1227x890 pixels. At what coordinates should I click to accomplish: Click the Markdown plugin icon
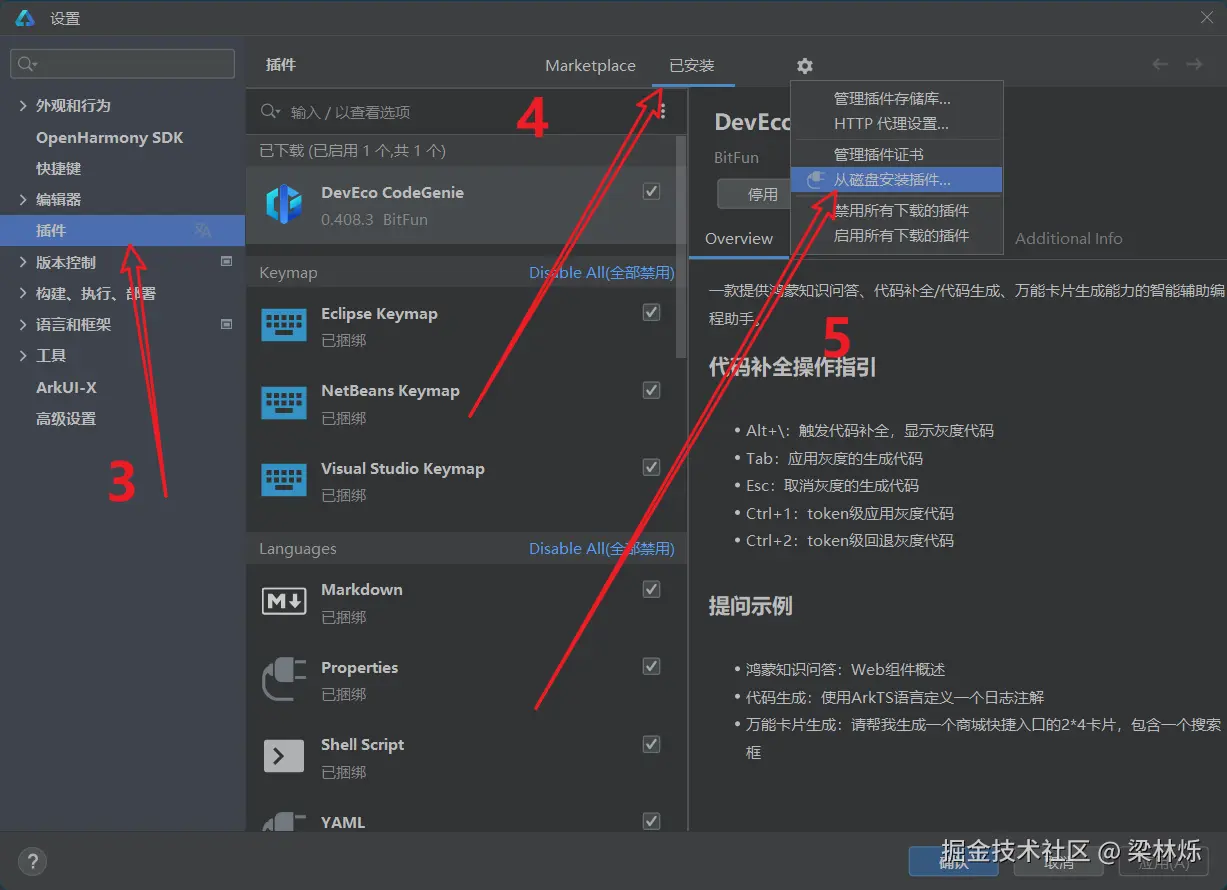(283, 600)
